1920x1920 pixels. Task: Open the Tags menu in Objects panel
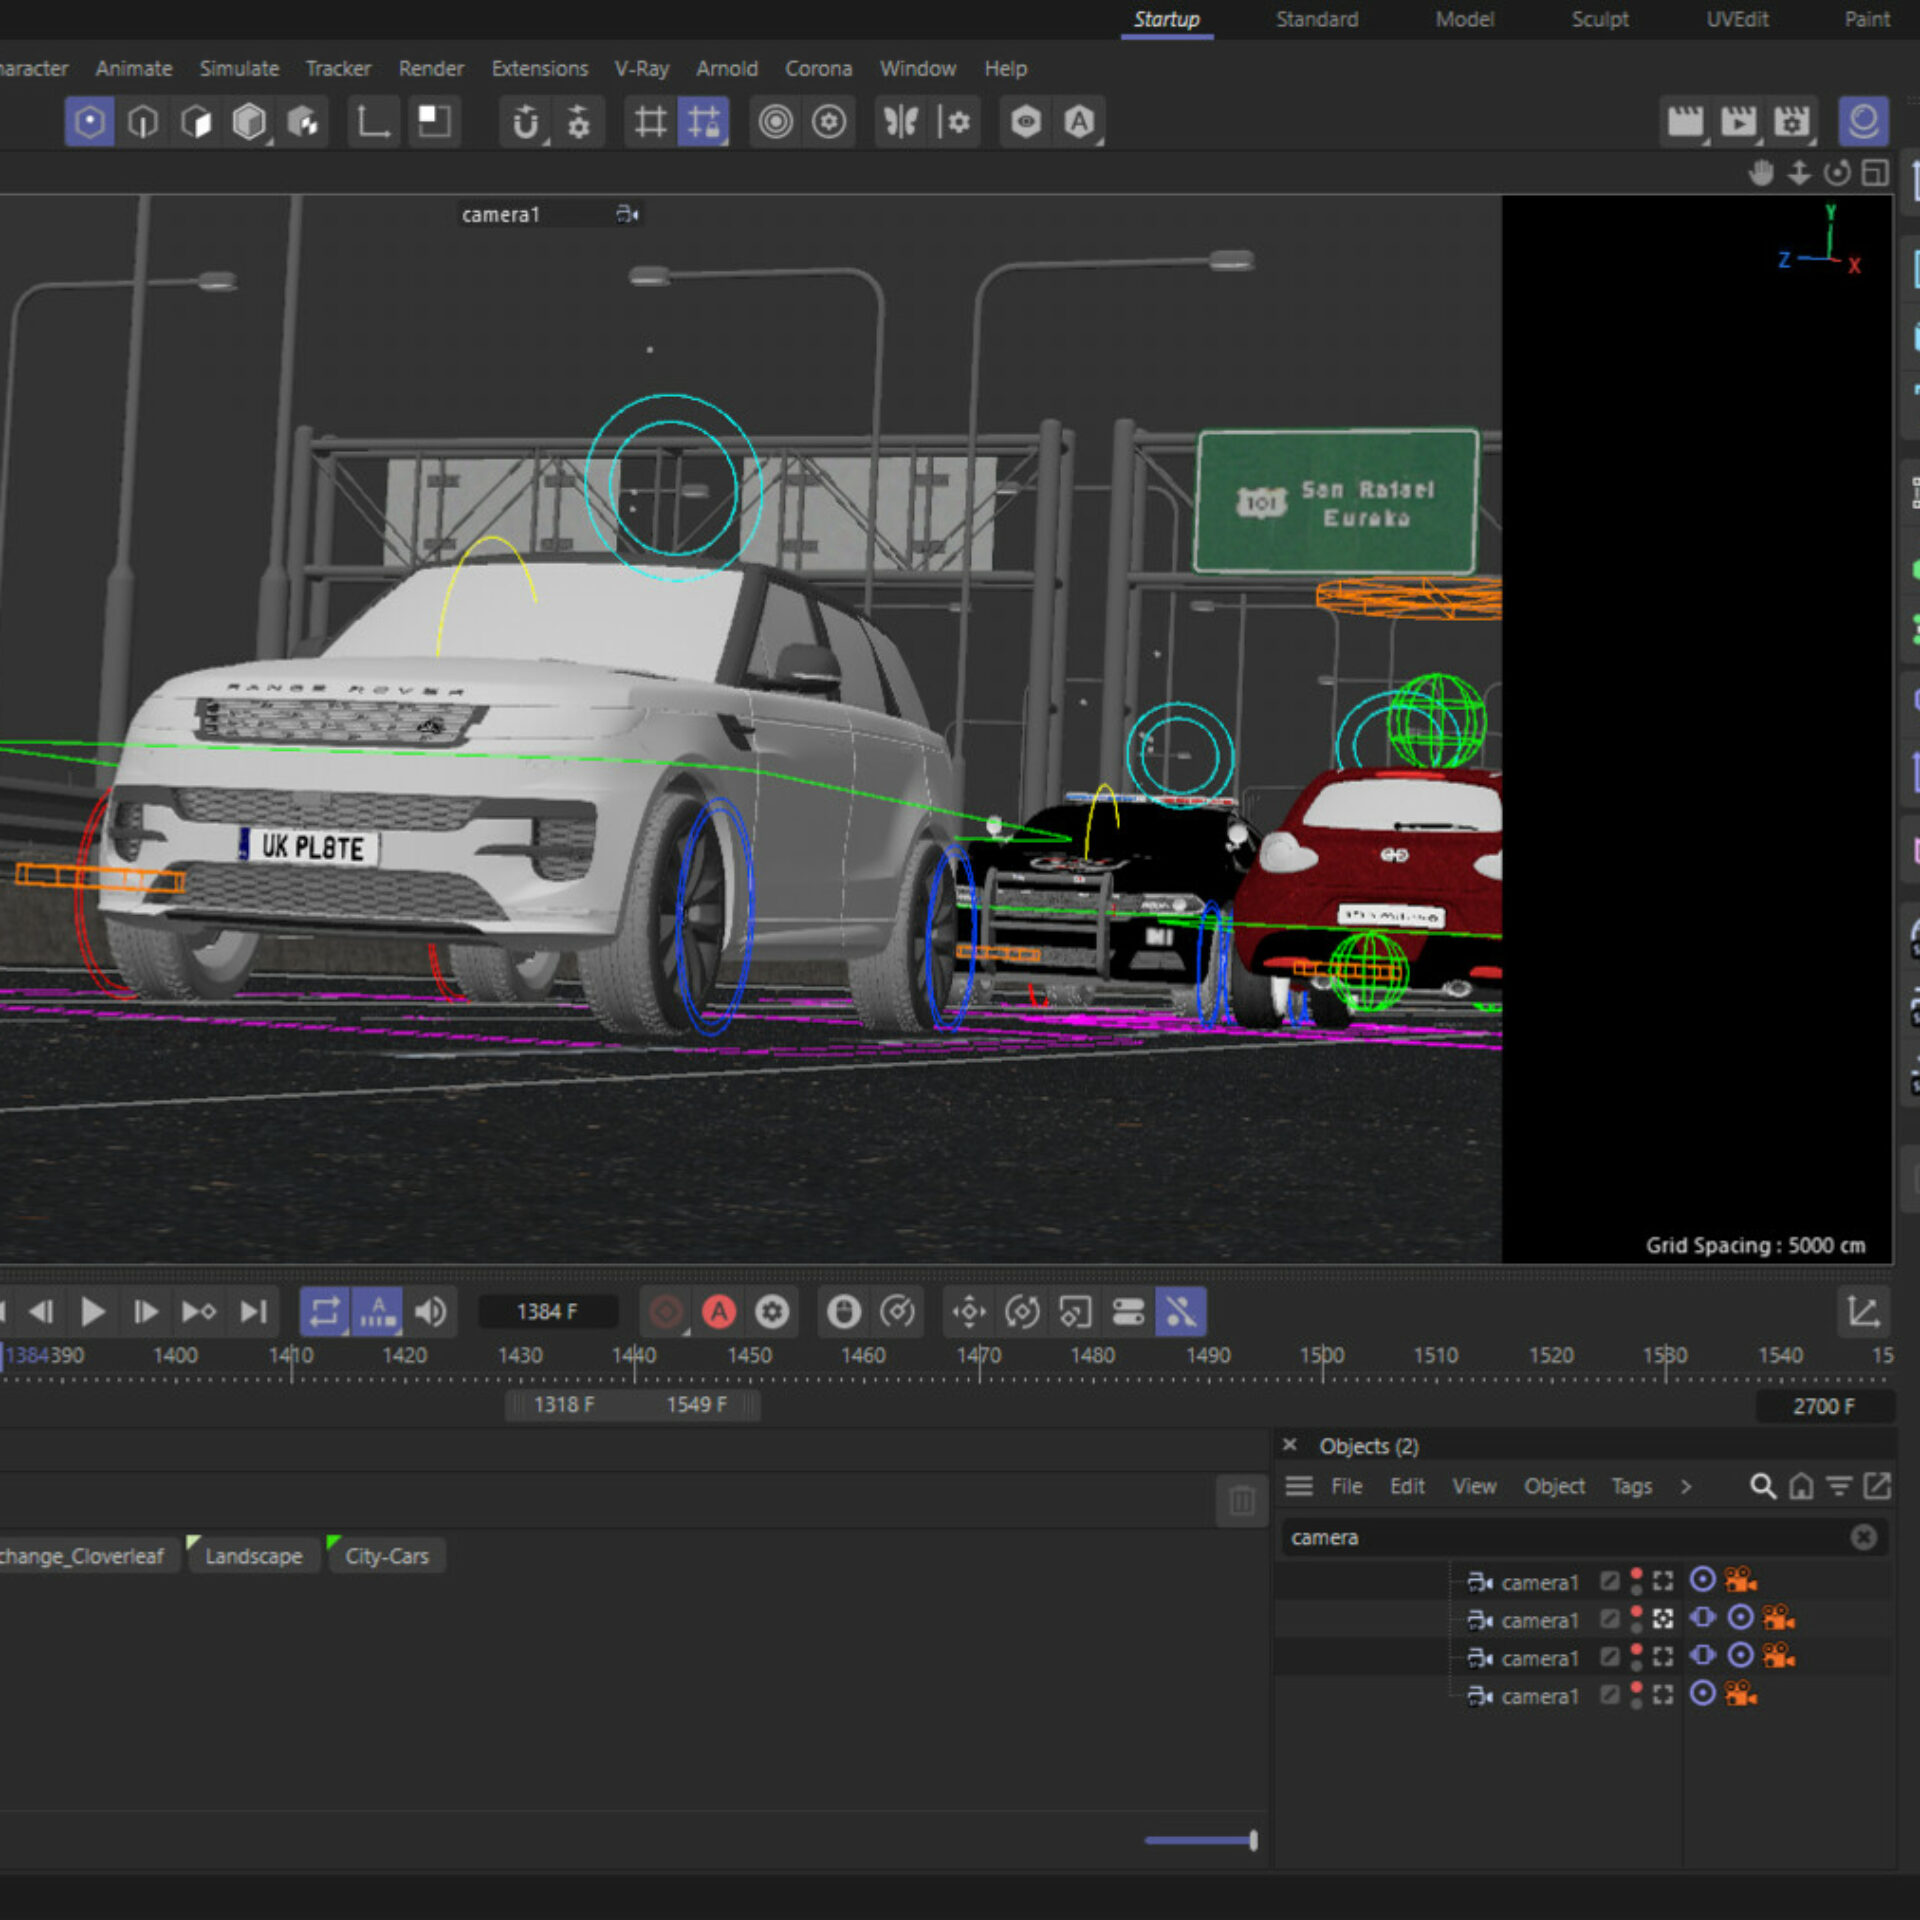coord(1631,1486)
